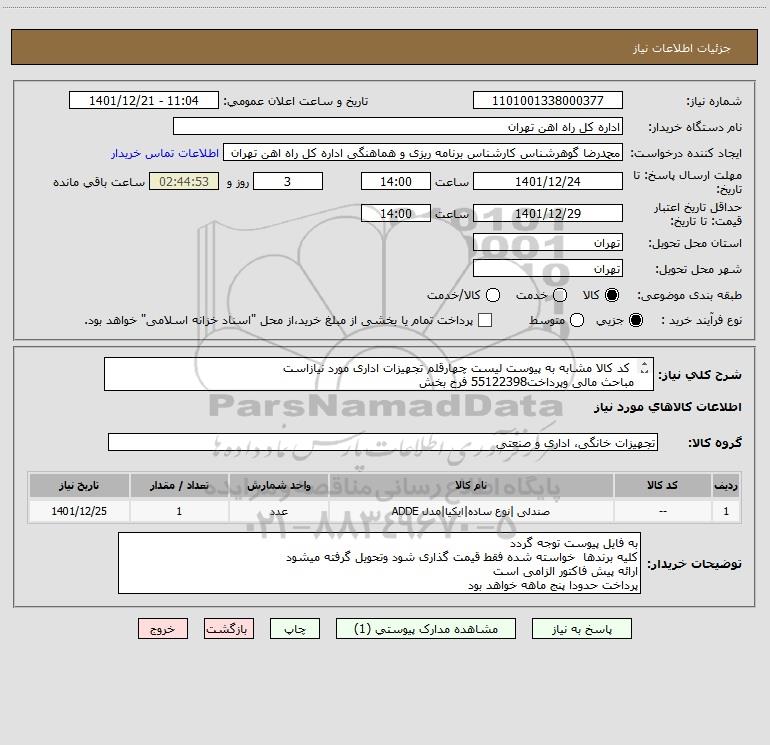Screen dimensions: 770x745
Task: Click the 1401/12/29 price validity date field
Action: [548, 213]
